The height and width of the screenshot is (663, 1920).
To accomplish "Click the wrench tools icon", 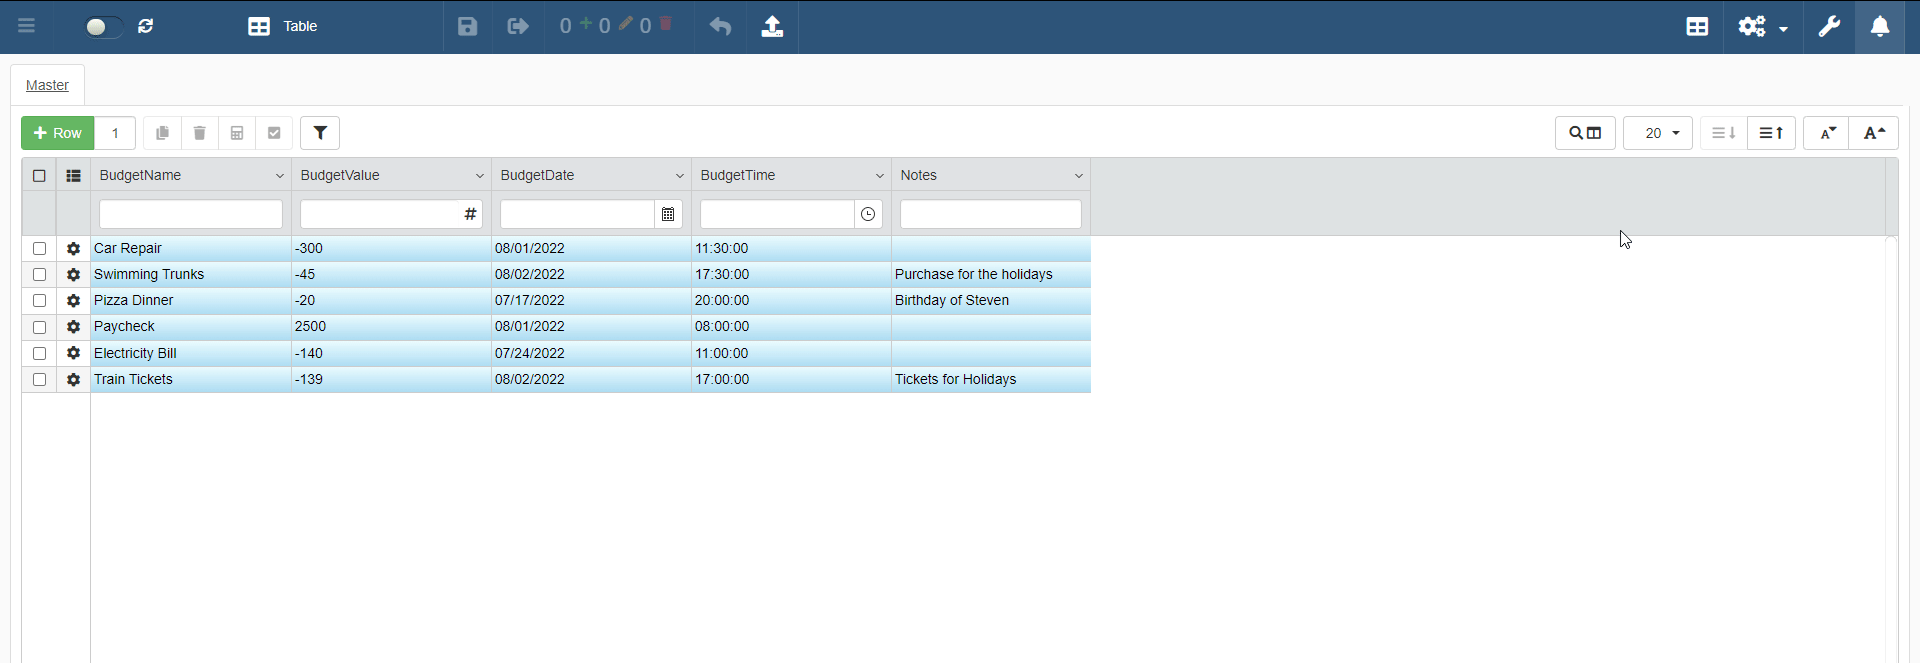I will pyautogui.click(x=1829, y=27).
